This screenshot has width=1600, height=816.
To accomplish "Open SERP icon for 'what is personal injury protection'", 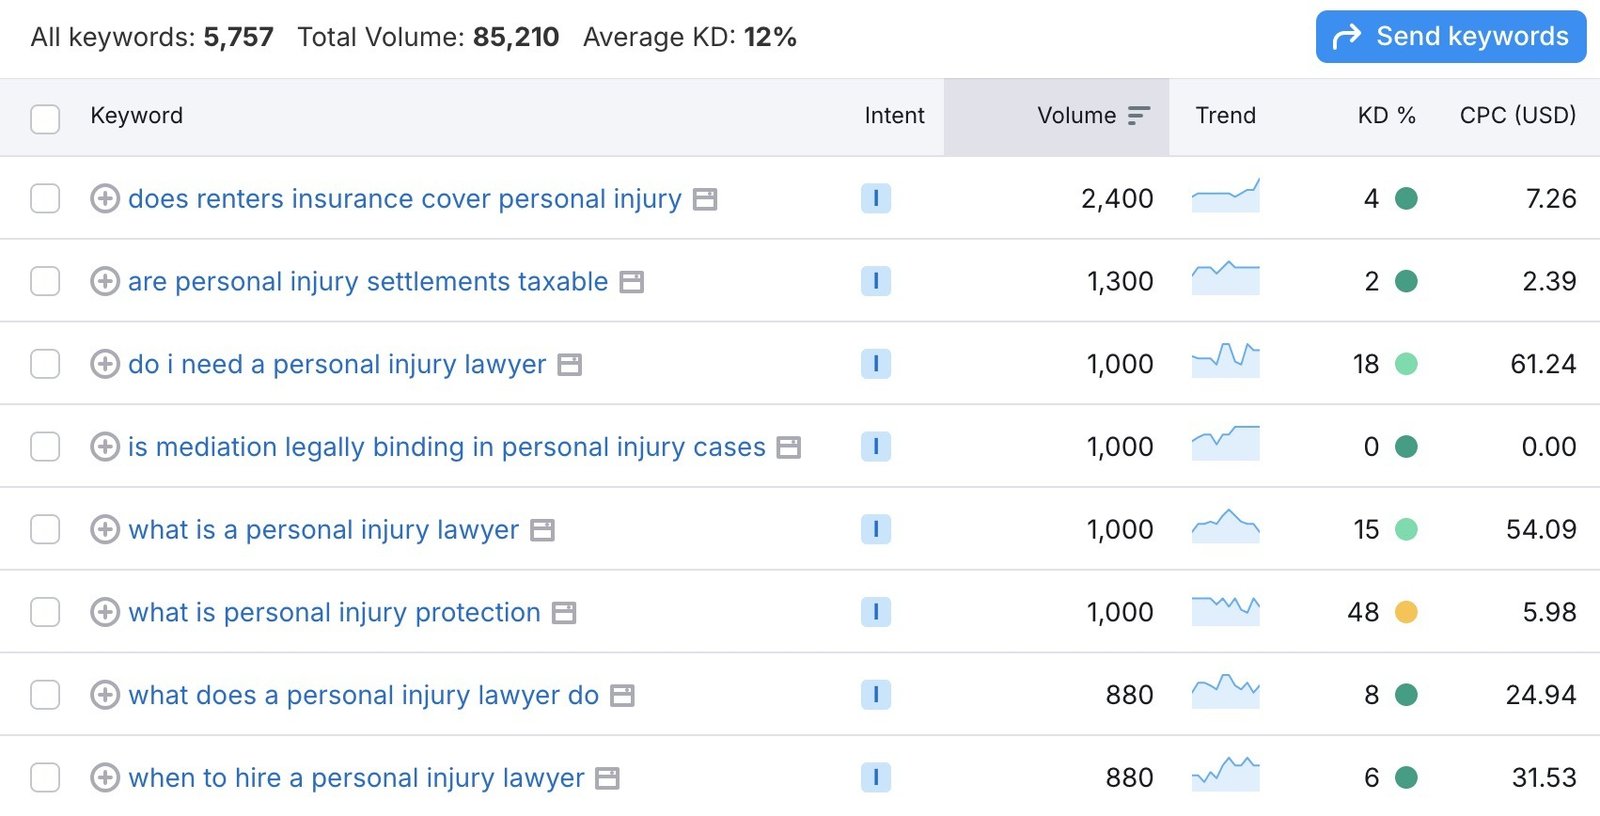I will point(564,613).
